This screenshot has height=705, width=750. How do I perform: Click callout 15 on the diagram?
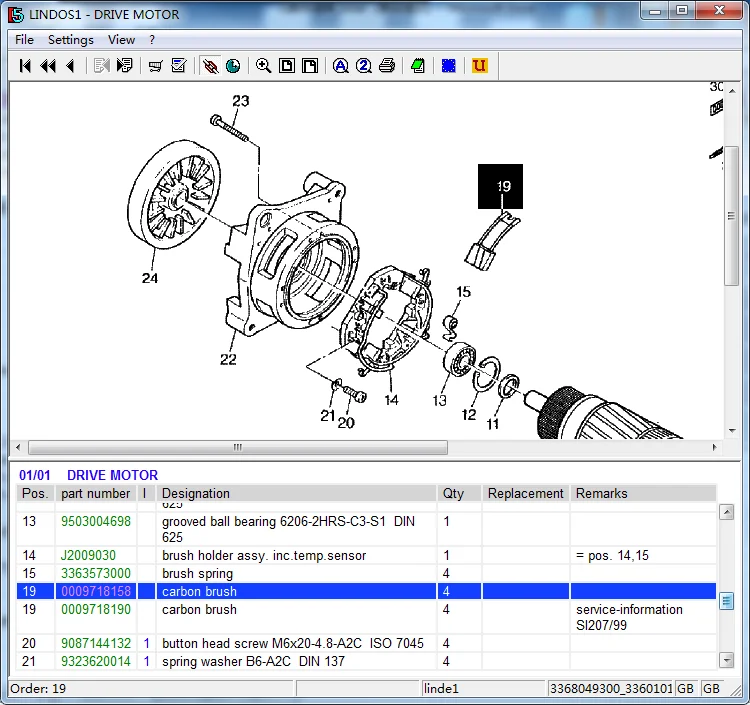463,291
